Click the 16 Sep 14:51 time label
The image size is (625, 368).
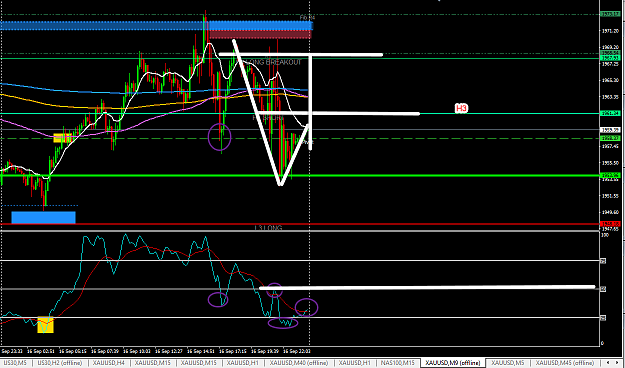(201, 352)
